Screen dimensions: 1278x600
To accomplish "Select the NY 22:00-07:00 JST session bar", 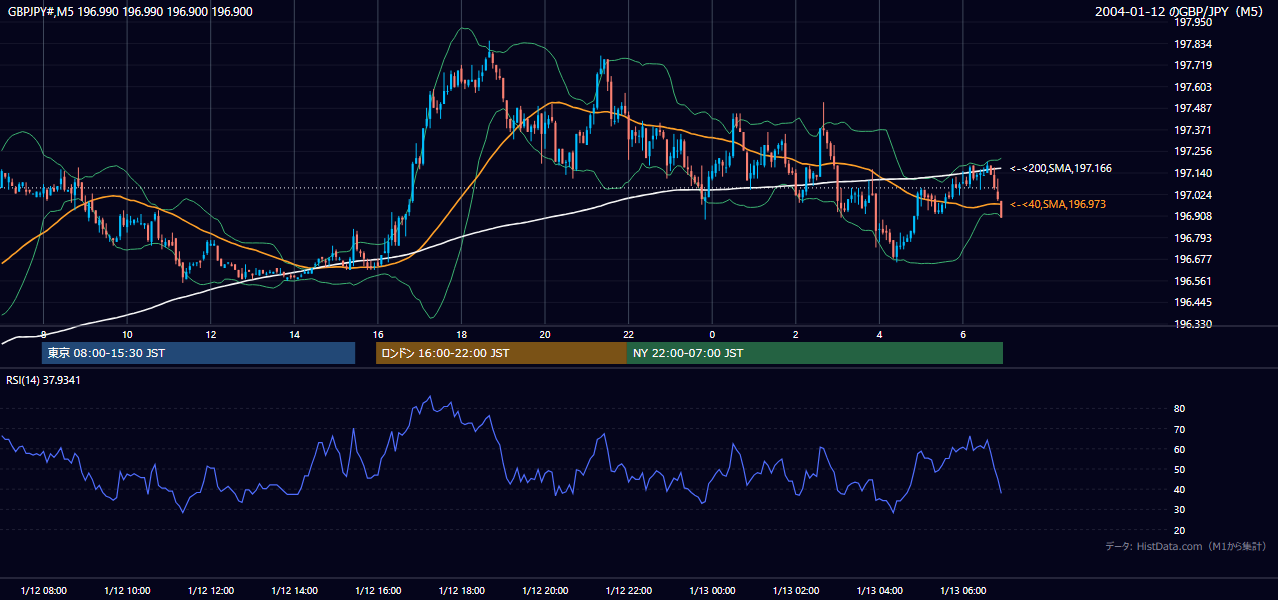I will (815, 353).
